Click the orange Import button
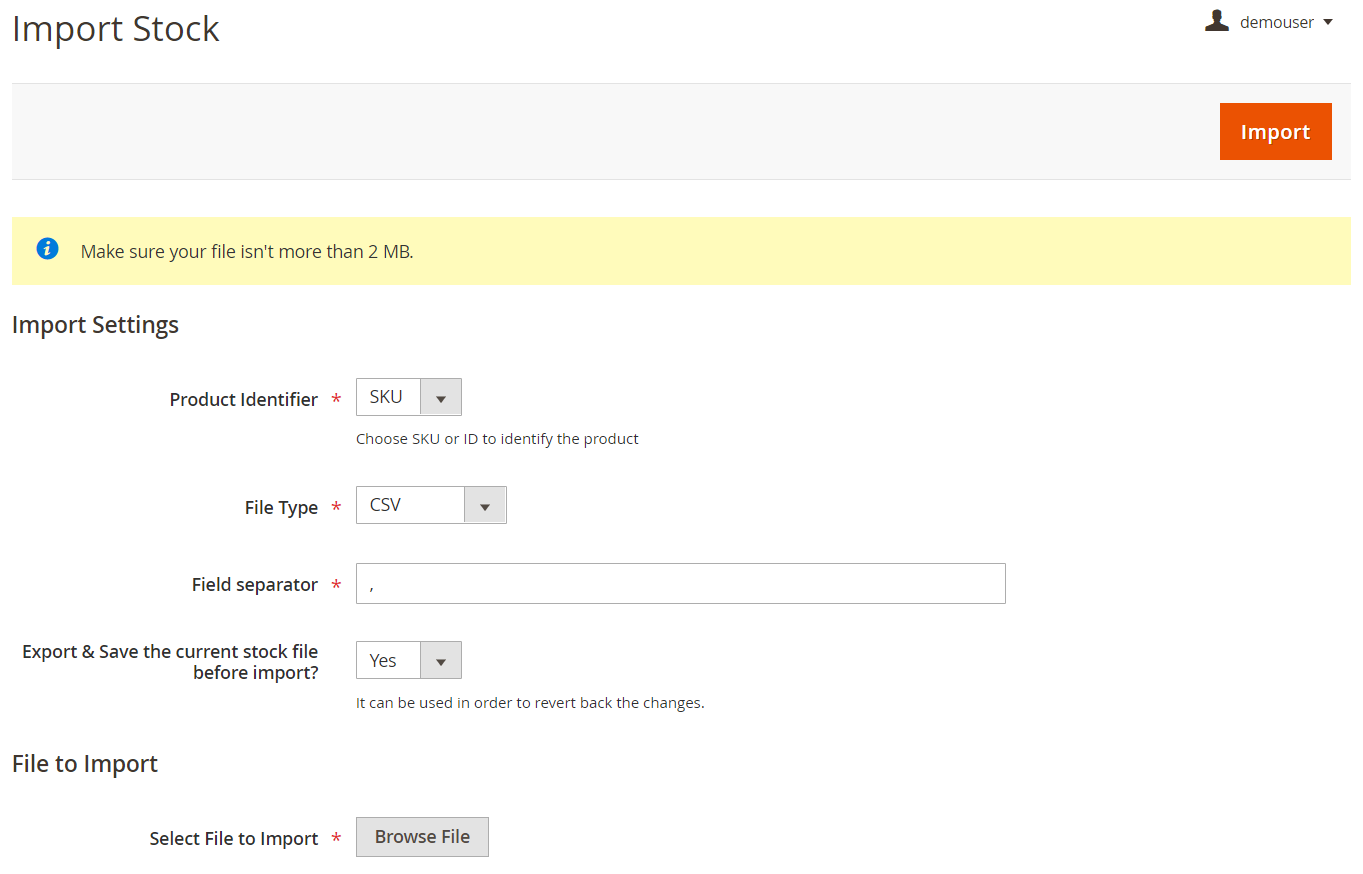The image size is (1363, 874). 1275,131
